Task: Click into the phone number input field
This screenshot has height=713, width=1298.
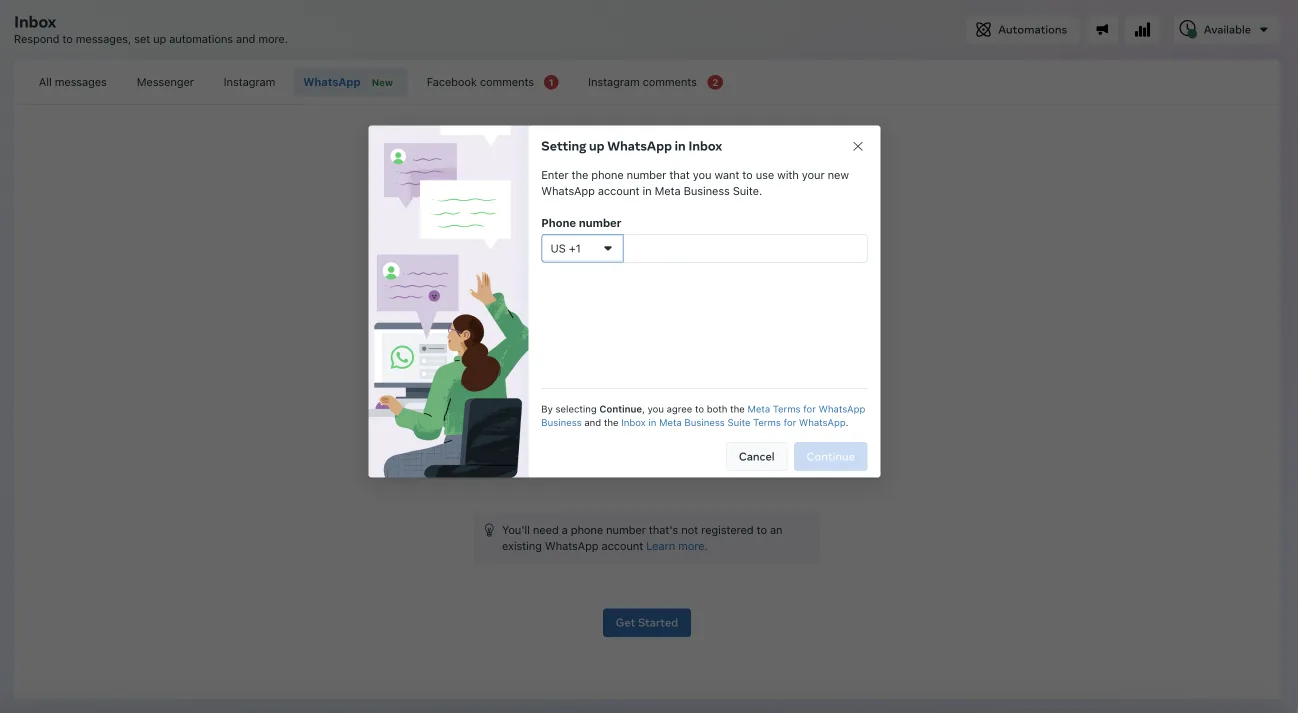Action: [745, 248]
